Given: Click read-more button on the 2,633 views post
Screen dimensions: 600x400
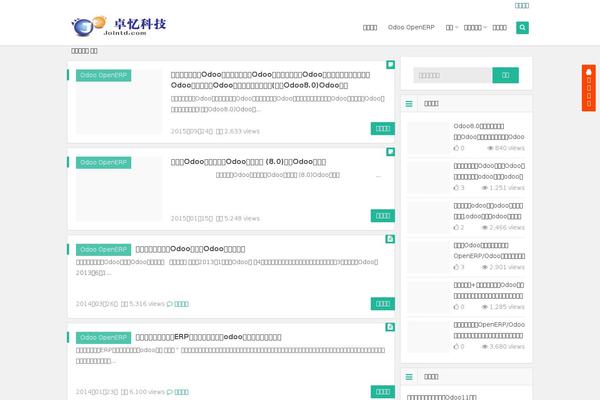Looking at the screenshot, I should pyautogui.click(x=383, y=129).
